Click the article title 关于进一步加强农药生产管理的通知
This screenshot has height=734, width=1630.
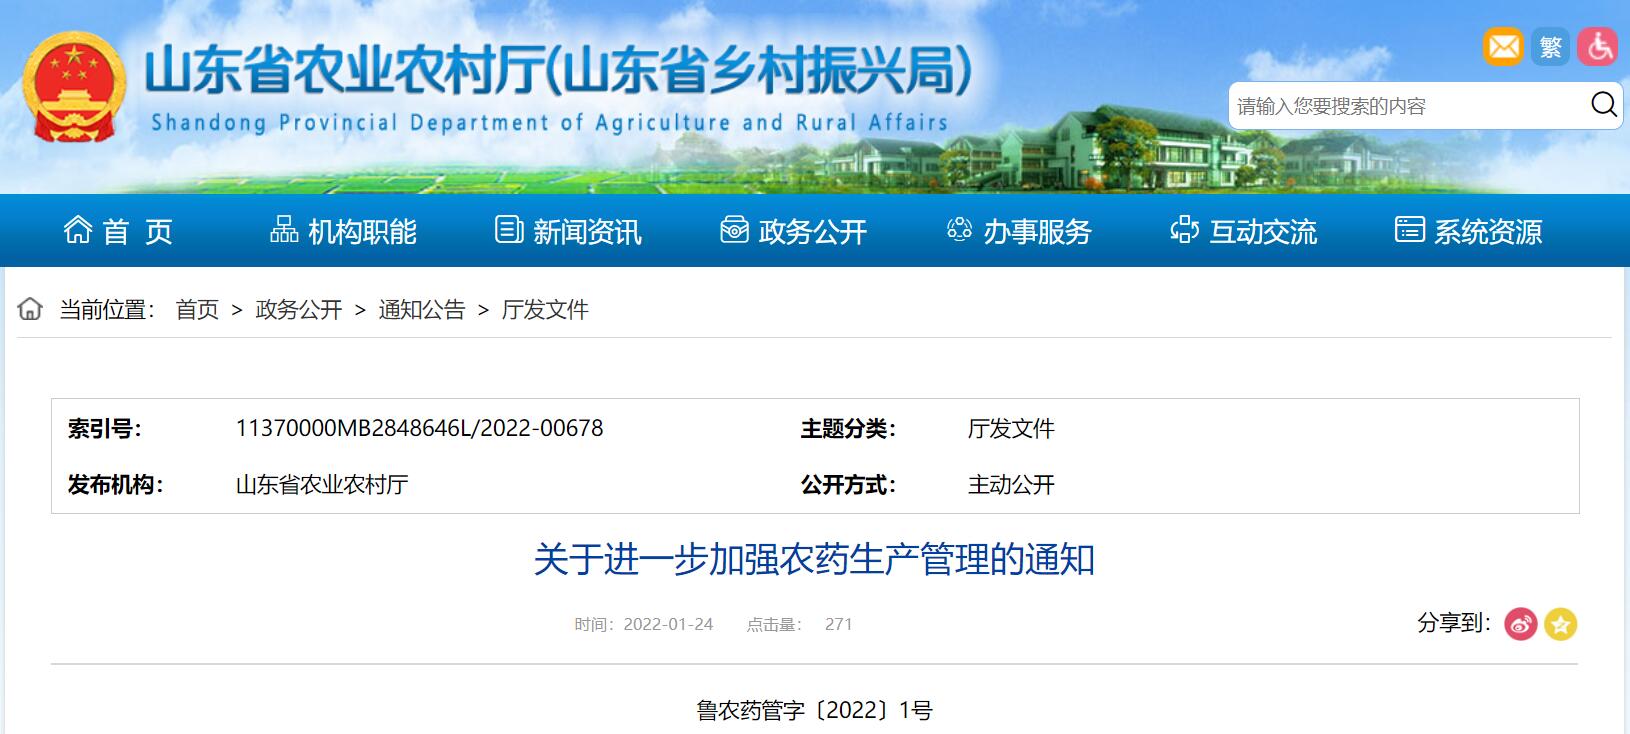[814, 560]
